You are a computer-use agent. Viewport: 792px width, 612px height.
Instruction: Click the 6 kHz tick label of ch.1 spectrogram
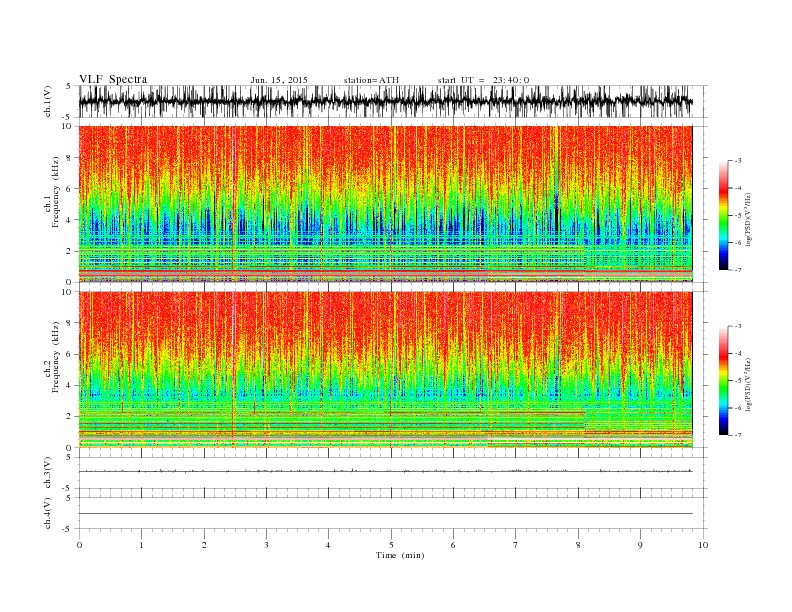(x=69, y=189)
